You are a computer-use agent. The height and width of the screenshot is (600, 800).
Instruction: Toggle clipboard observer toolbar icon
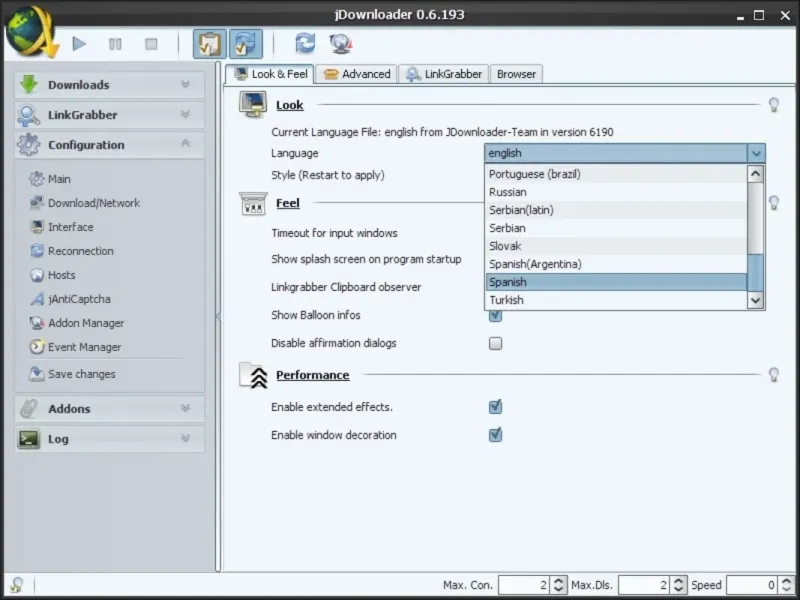210,44
